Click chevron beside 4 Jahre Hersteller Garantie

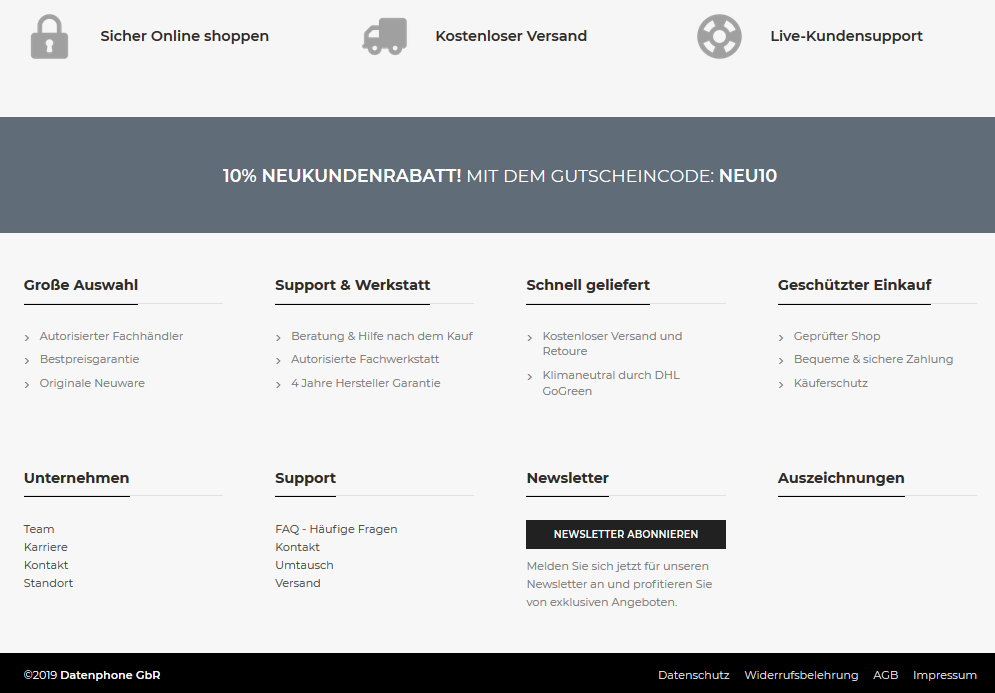click(x=278, y=385)
